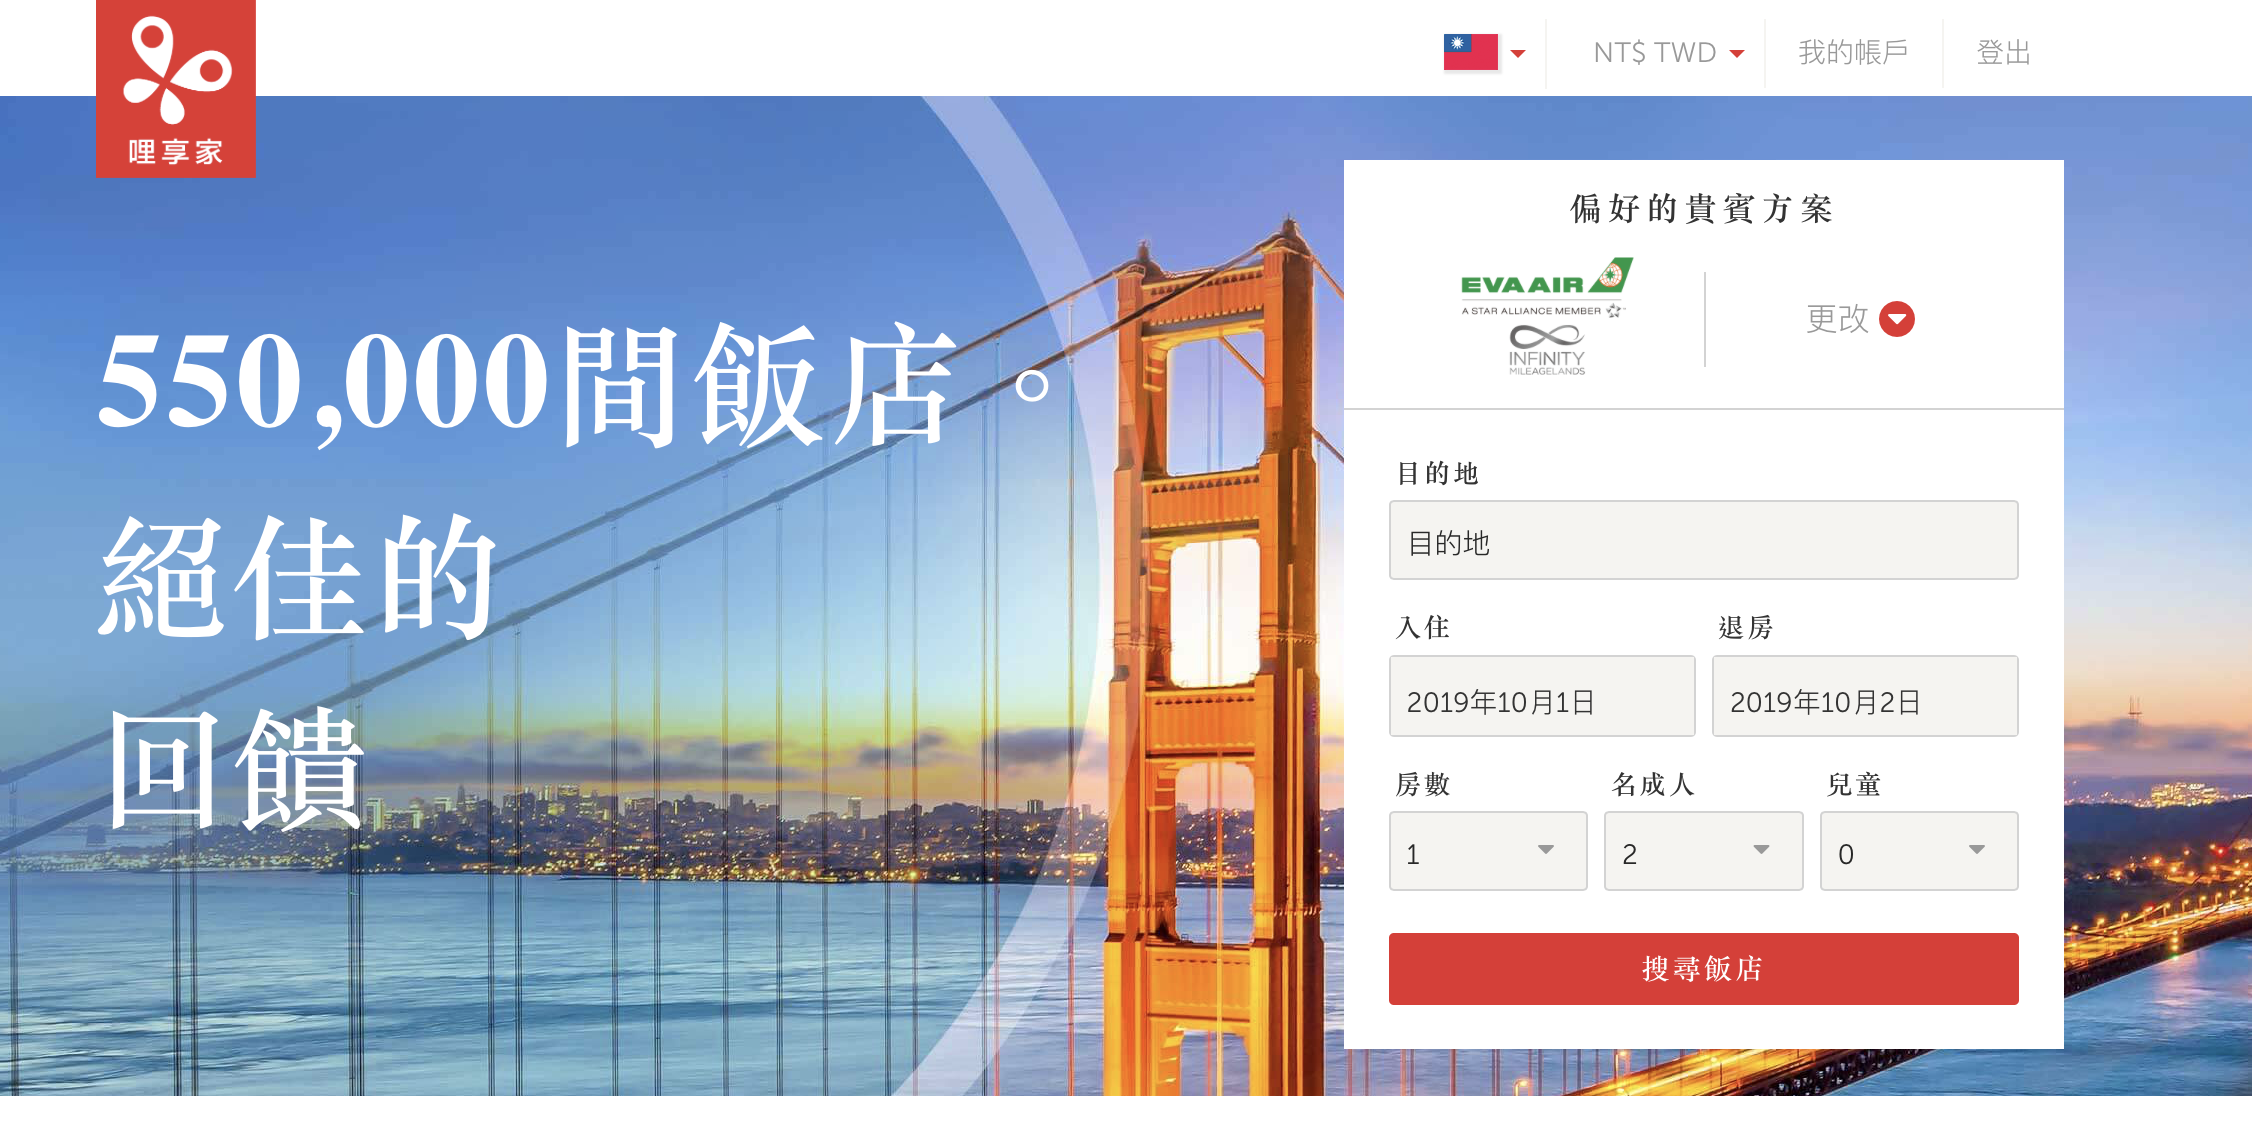The width and height of the screenshot is (2252, 1134).
Task: Open the 兒童 children dropdown
Action: click(1918, 852)
